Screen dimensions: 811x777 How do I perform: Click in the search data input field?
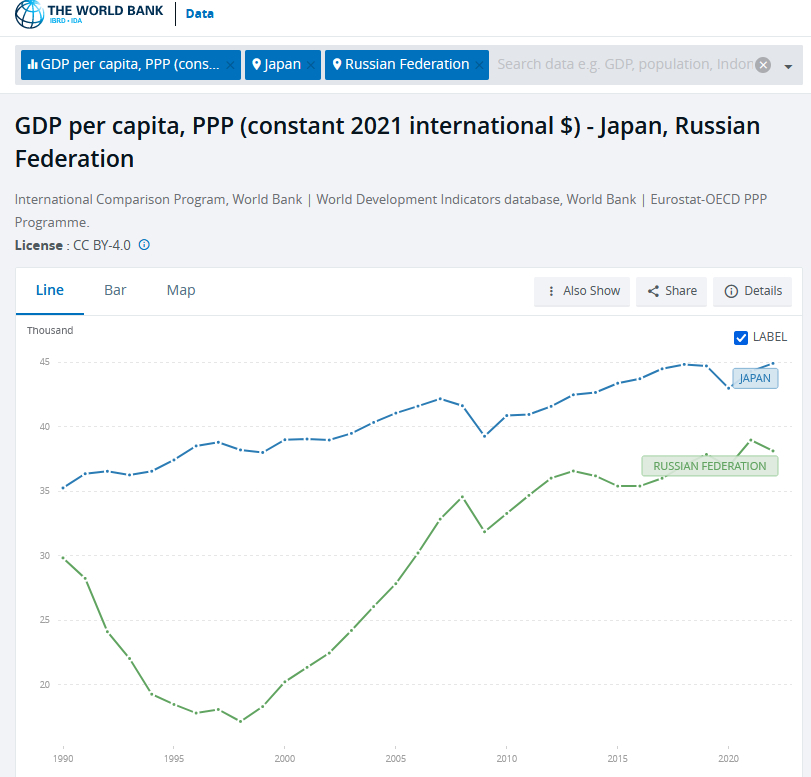point(620,65)
